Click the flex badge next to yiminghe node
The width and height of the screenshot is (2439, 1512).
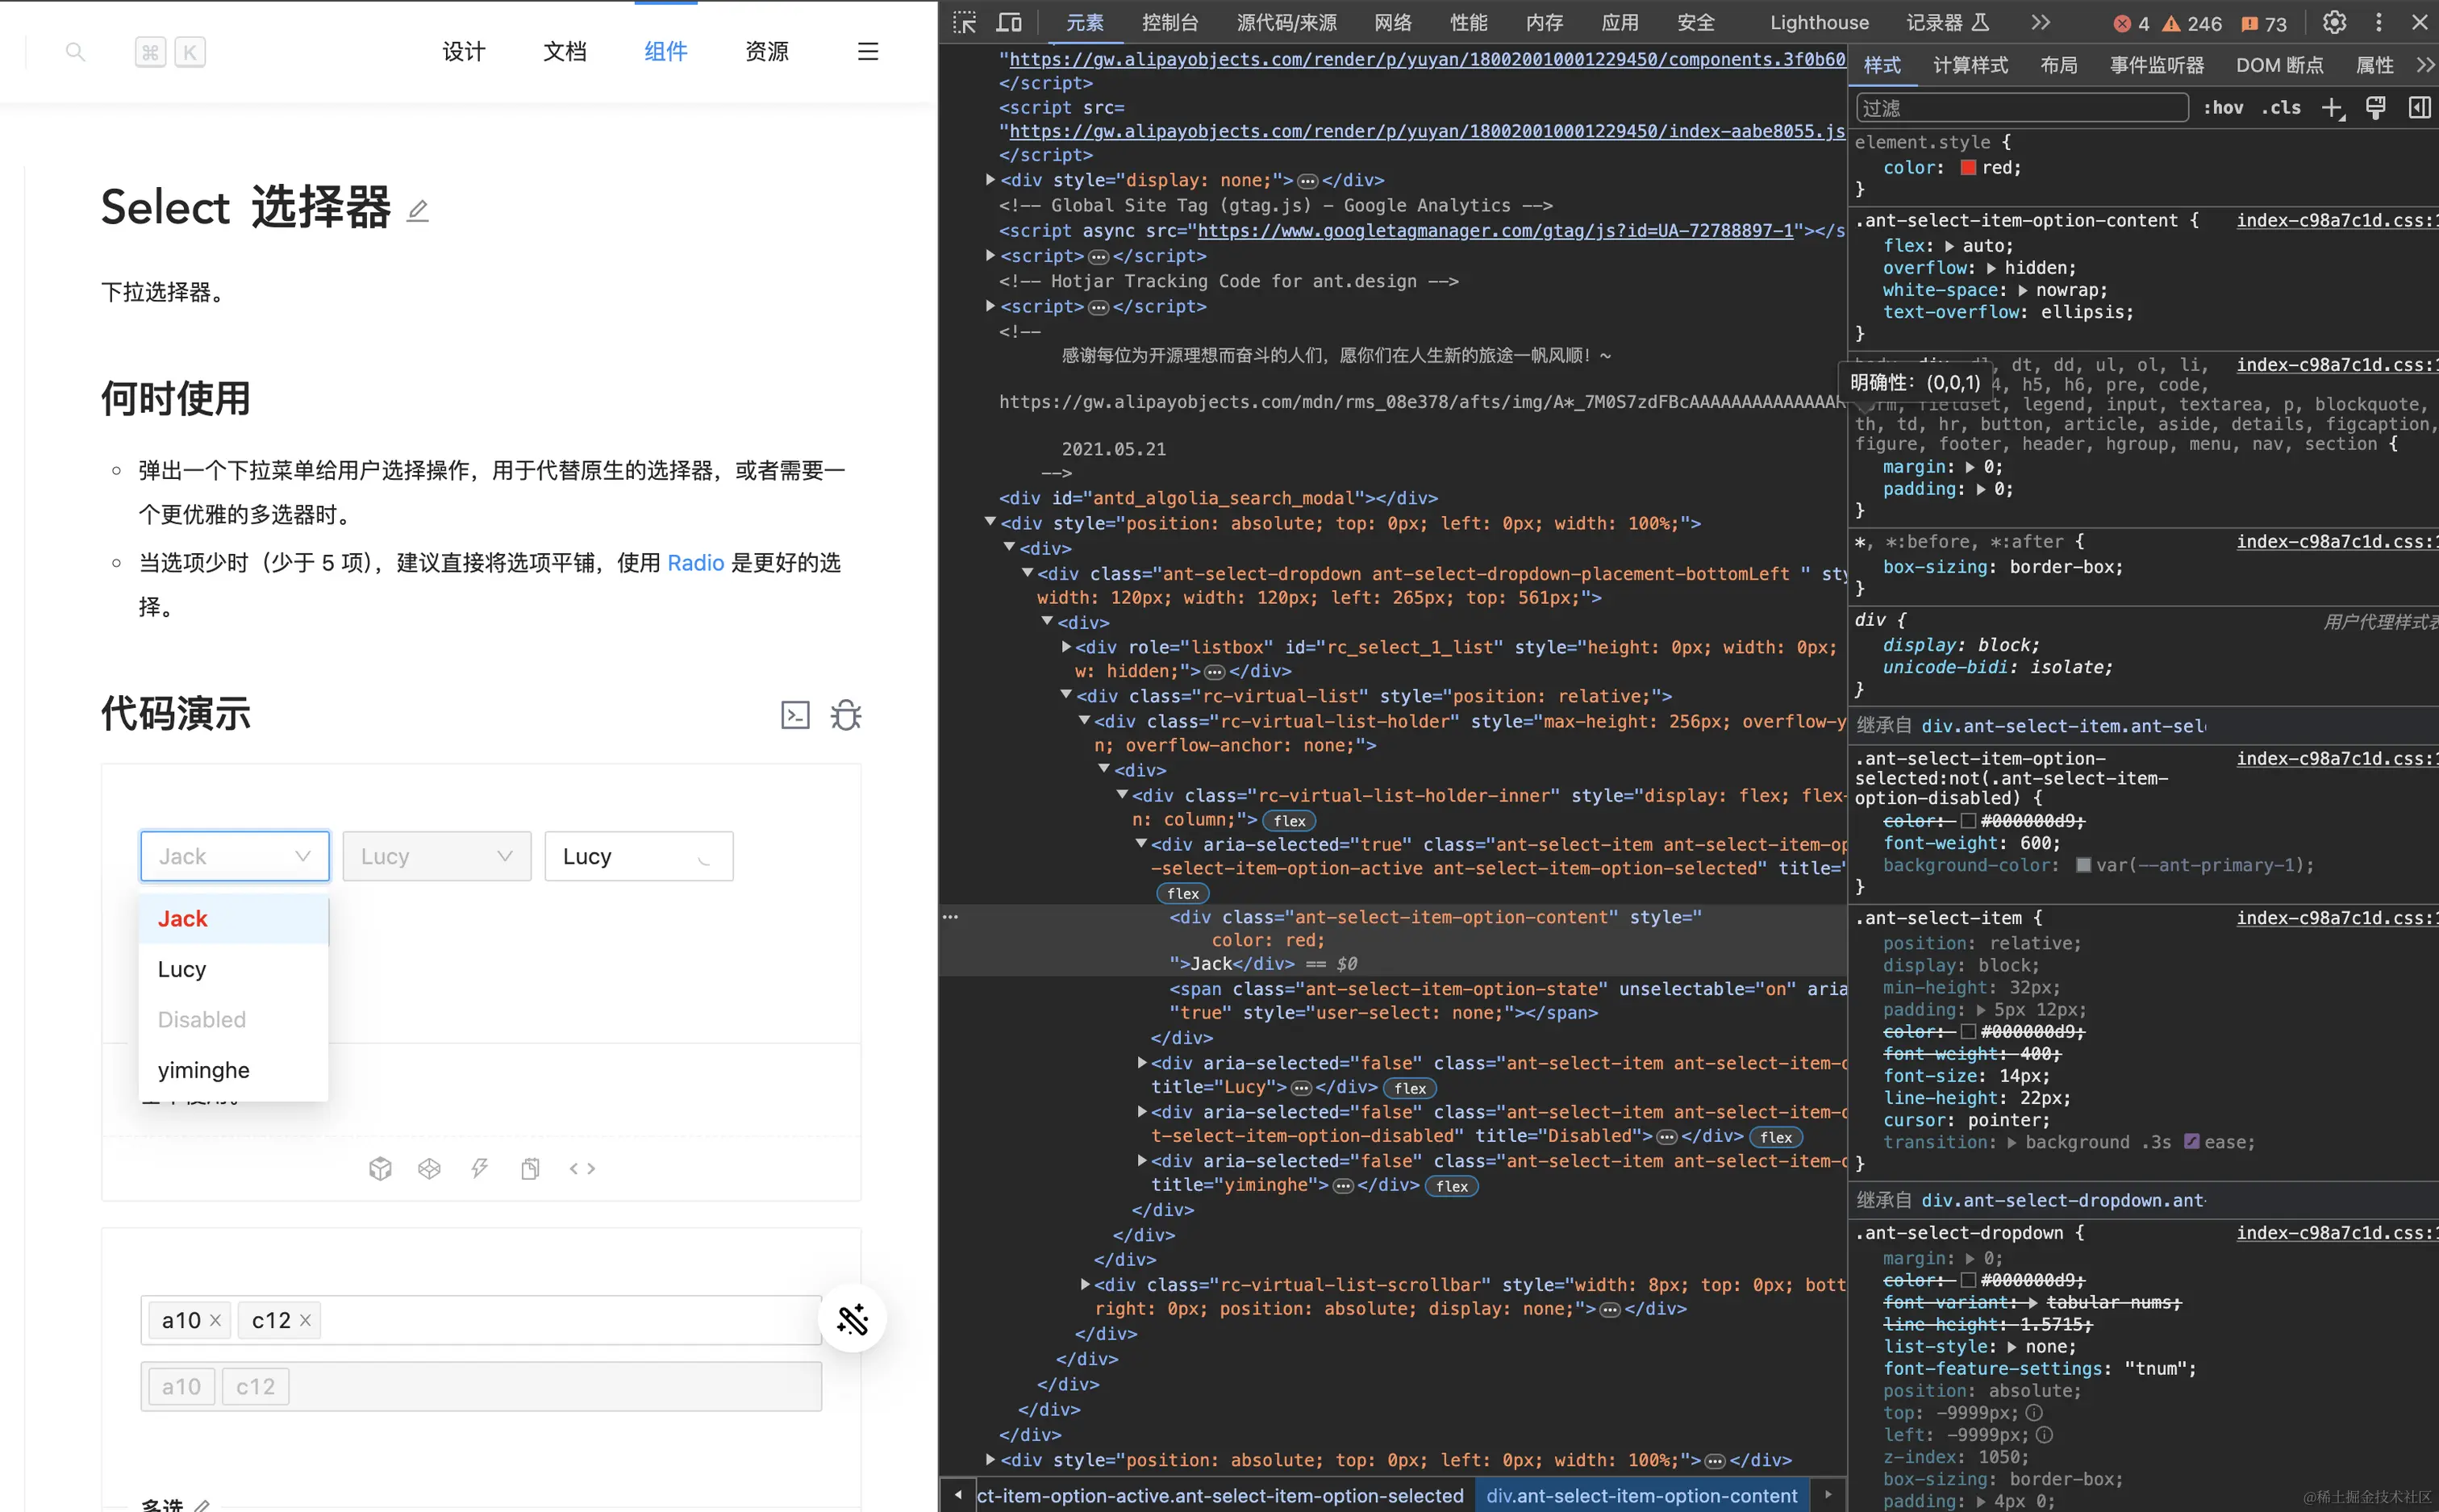tap(1452, 1186)
